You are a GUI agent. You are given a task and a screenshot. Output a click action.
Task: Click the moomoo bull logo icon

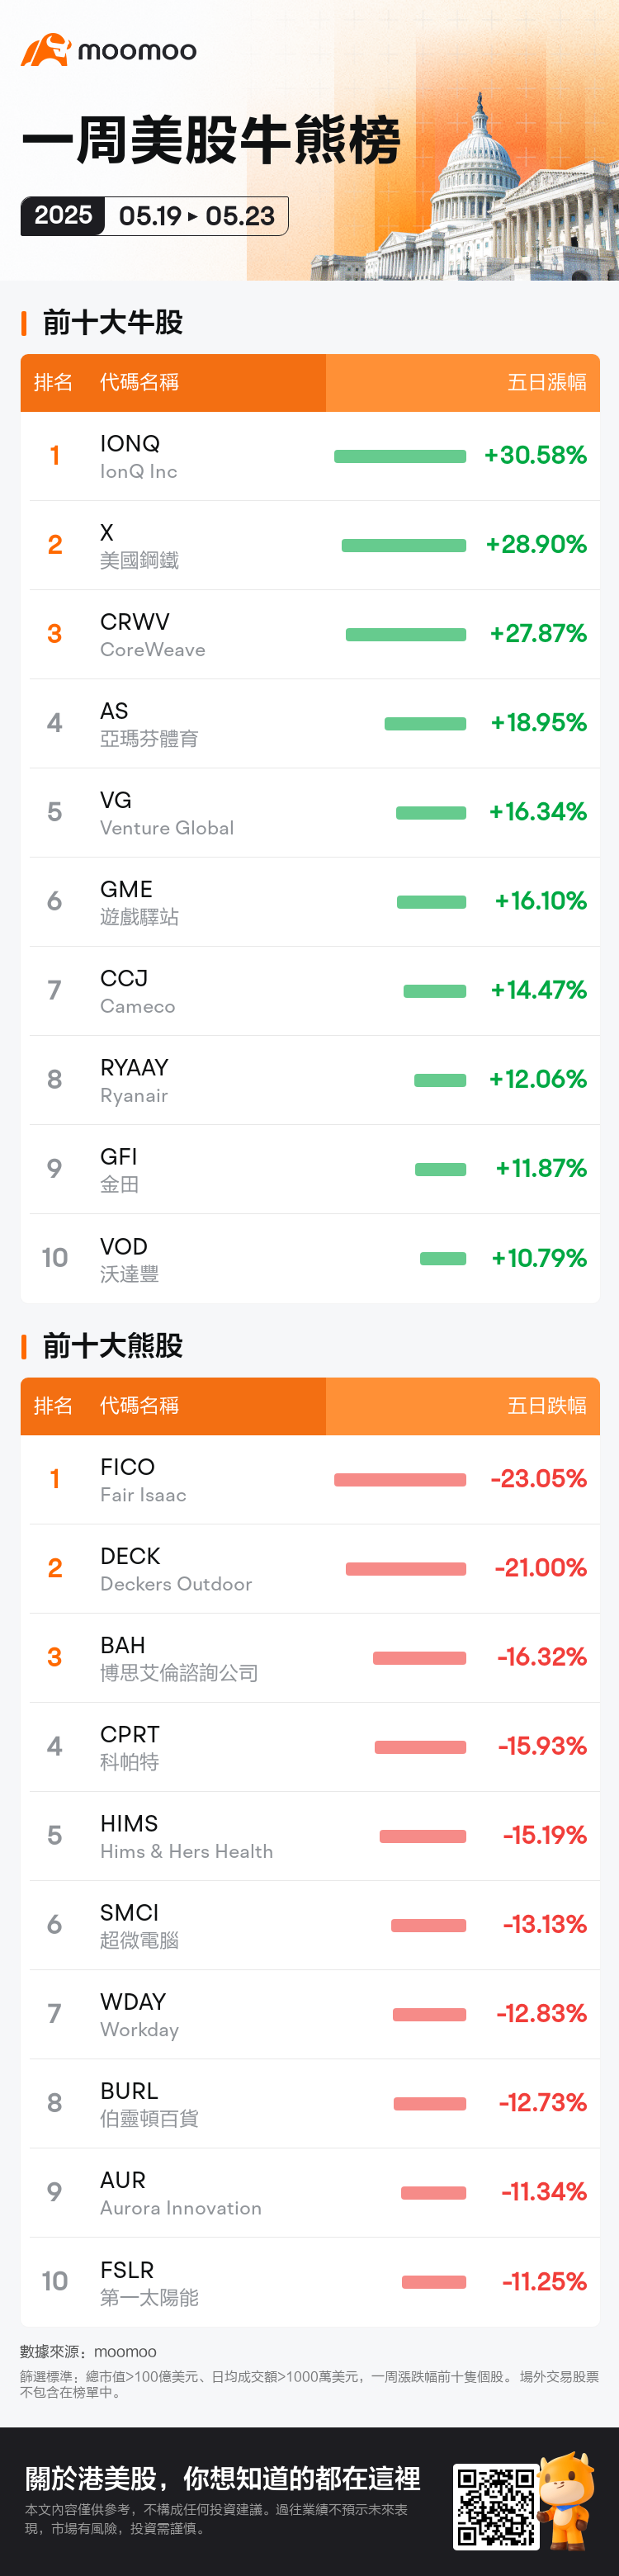[x=45, y=50]
